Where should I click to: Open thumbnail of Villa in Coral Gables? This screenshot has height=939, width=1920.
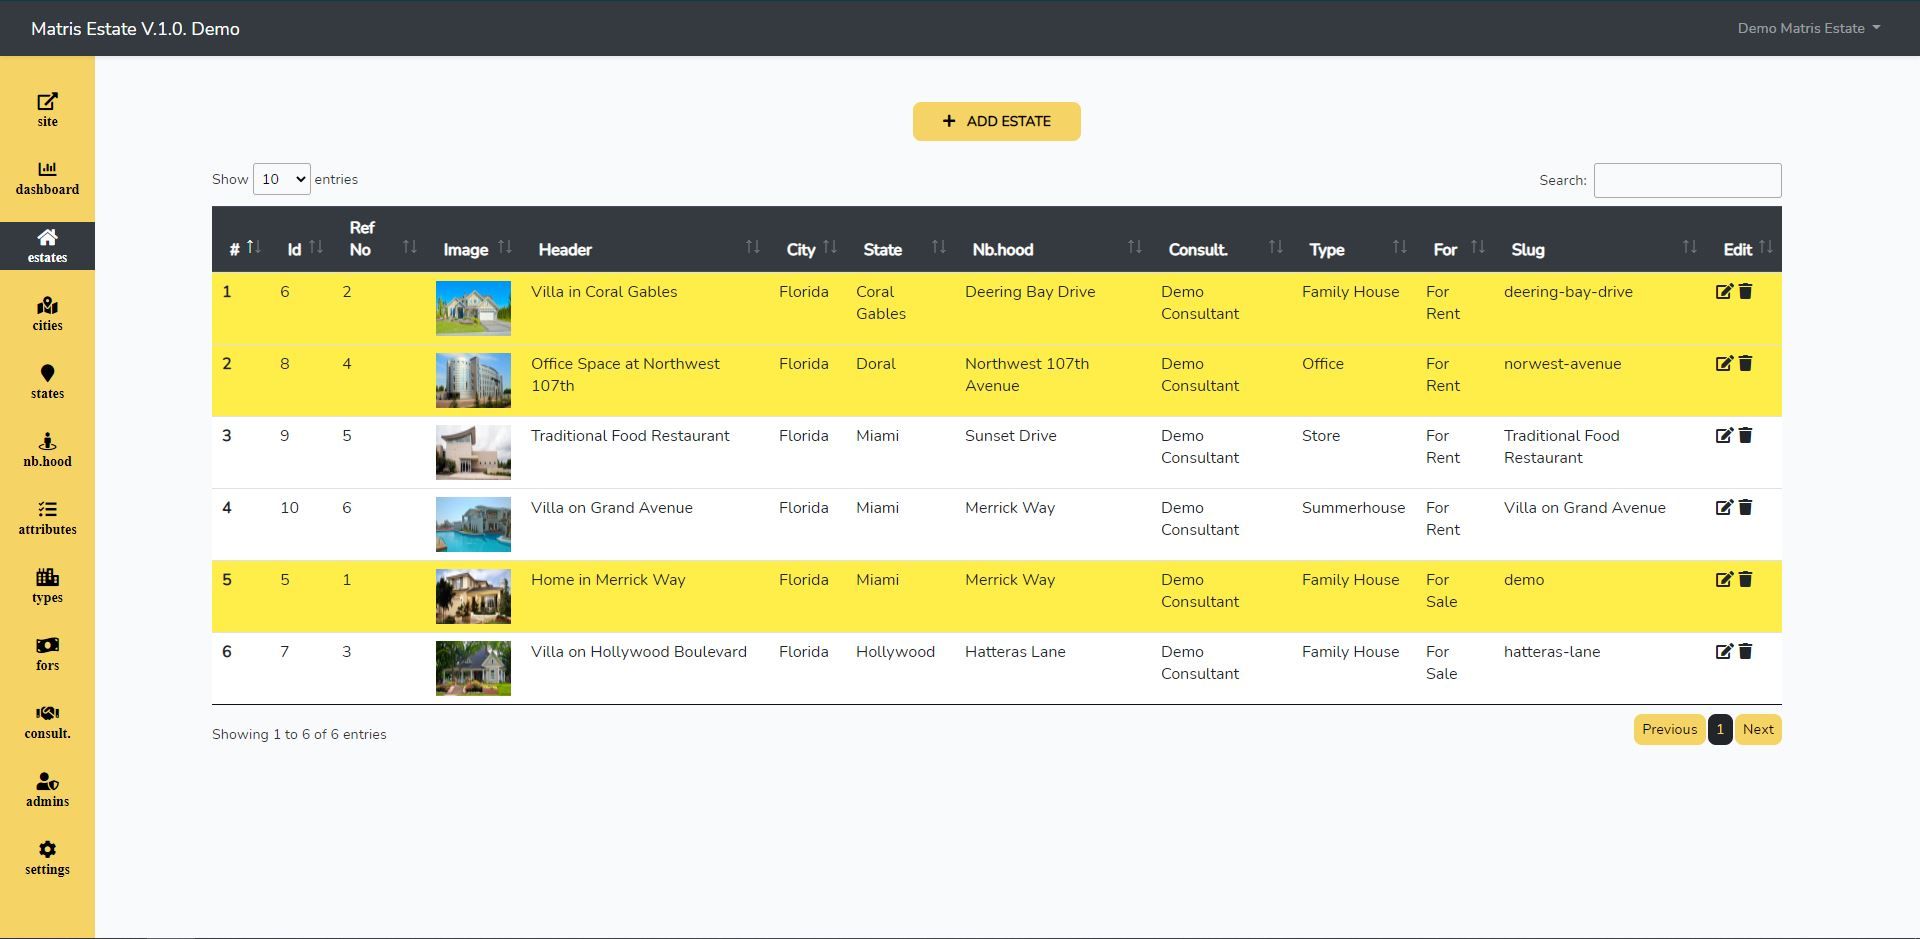pyautogui.click(x=473, y=308)
